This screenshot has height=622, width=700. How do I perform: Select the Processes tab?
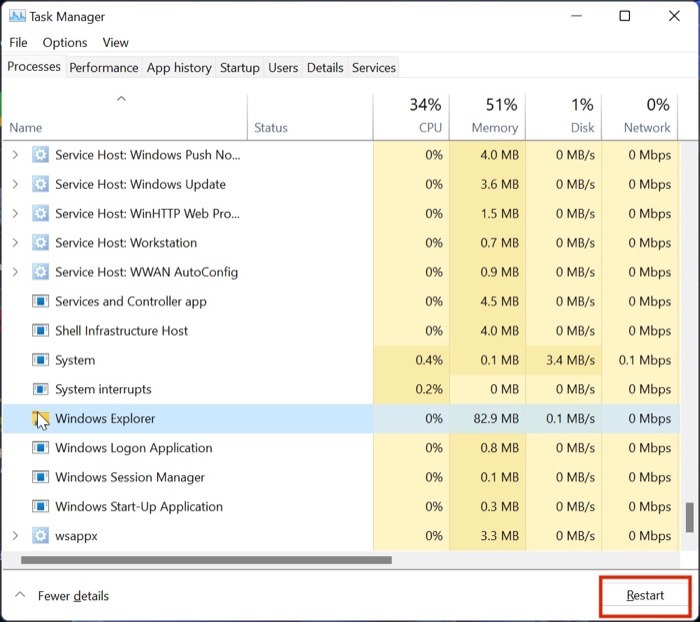pos(34,67)
